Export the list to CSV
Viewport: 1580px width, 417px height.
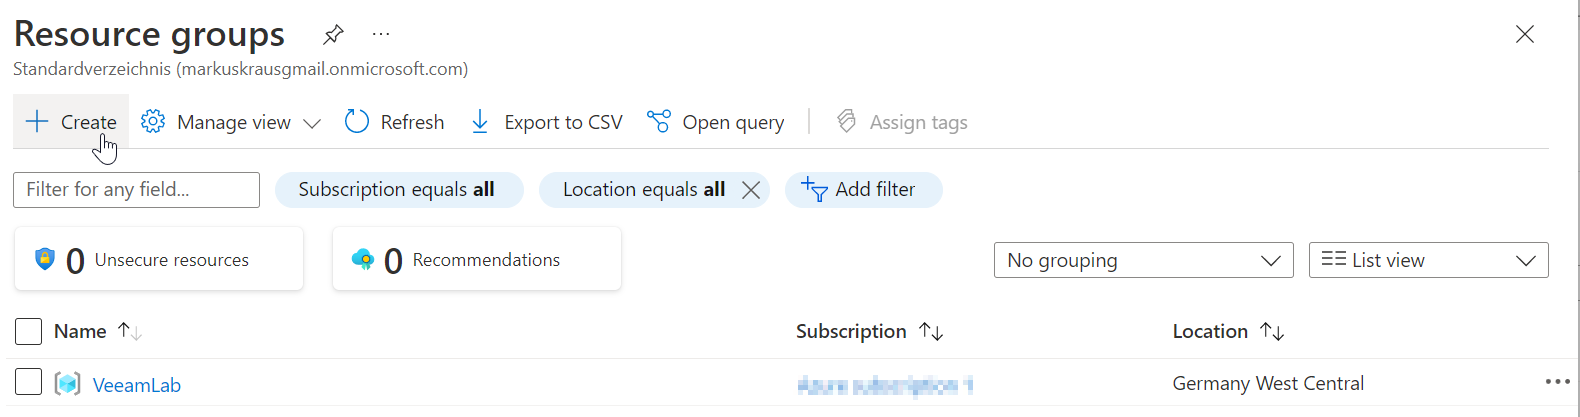(x=547, y=122)
